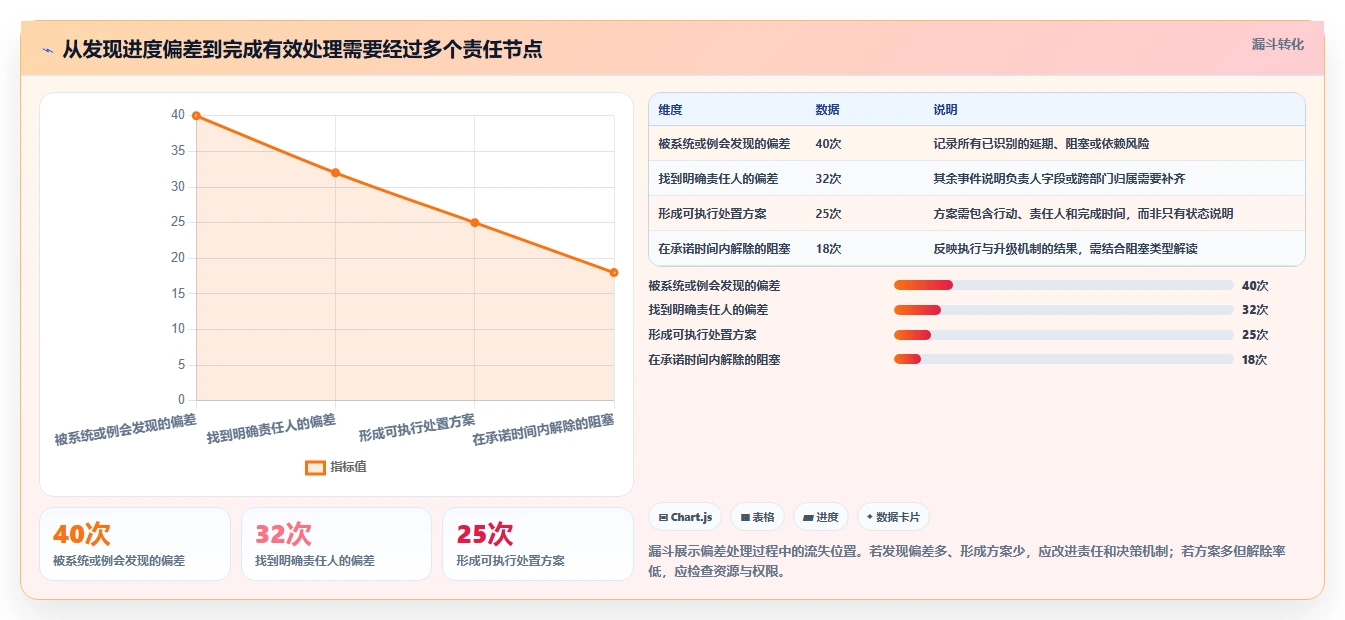Click the 32次 value beside the progress bar
This screenshot has height=620, width=1345.
pyautogui.click(x=1254, y=310)
